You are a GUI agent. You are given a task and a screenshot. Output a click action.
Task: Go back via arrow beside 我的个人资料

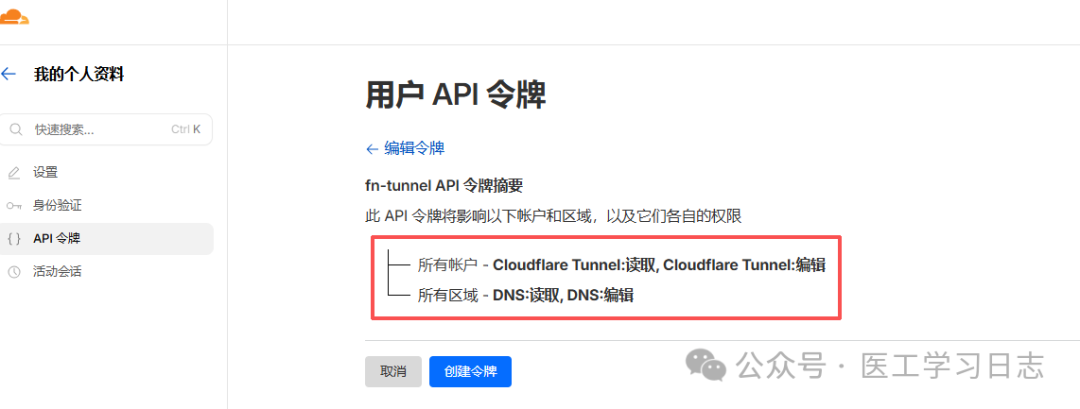tap(8, 74)
